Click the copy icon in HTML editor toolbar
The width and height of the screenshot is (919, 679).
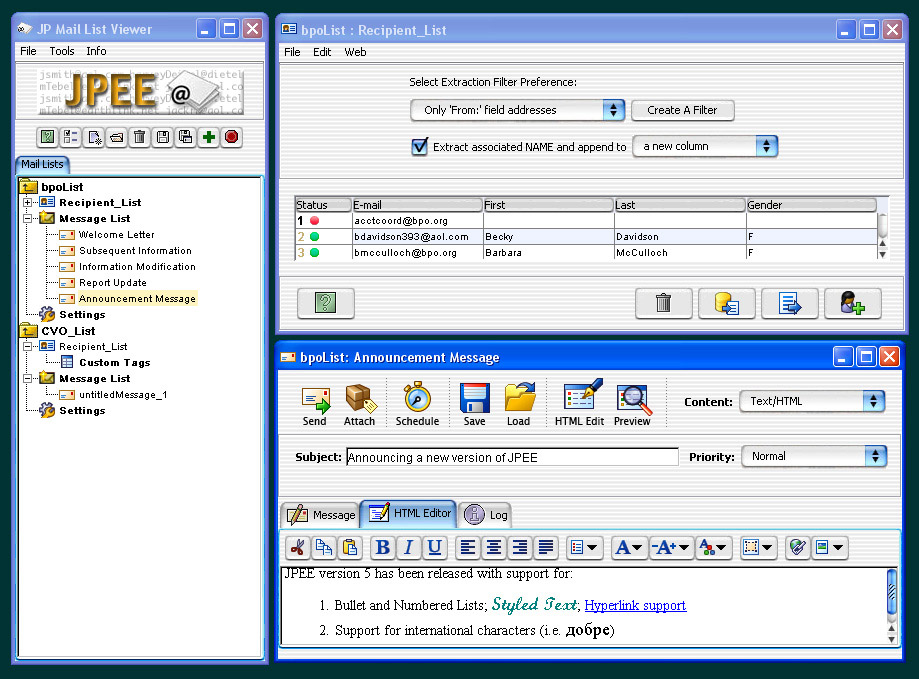pyautogui.click(x=324, y=548)
